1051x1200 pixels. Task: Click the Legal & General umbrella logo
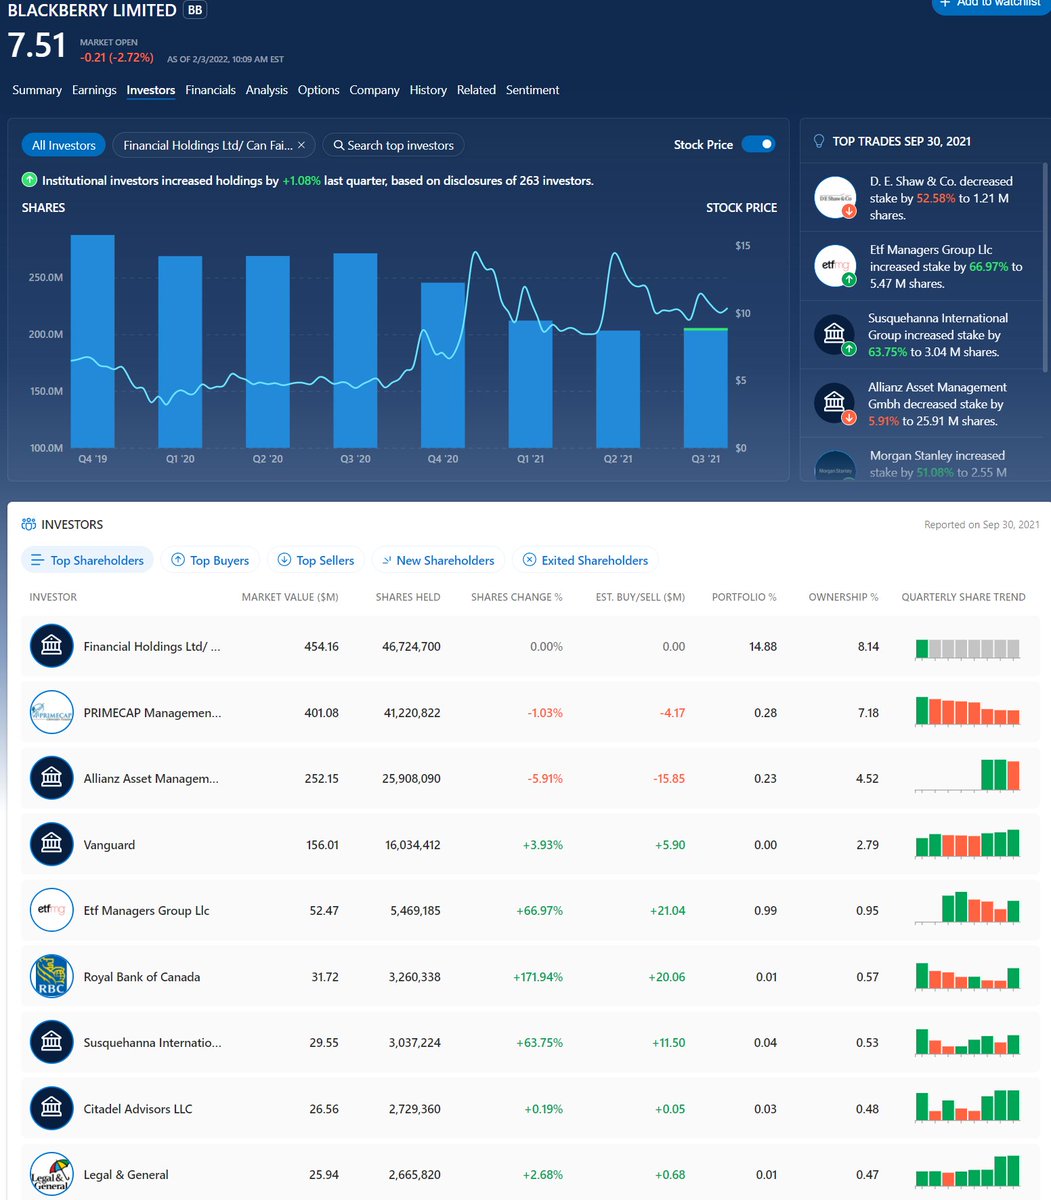51,1175
